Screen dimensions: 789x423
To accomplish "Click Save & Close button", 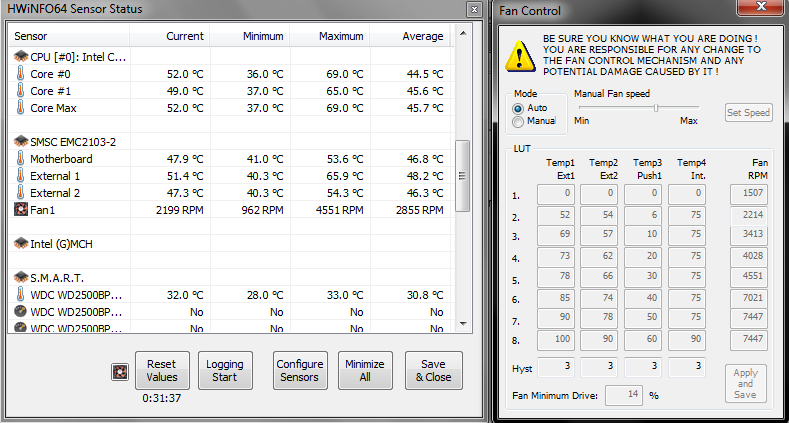I will point(433,371).
